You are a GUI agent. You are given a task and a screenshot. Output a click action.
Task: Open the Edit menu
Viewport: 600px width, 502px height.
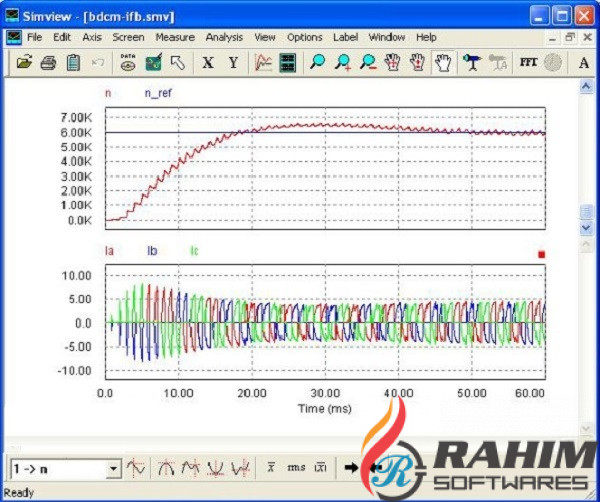pos(62,37)
